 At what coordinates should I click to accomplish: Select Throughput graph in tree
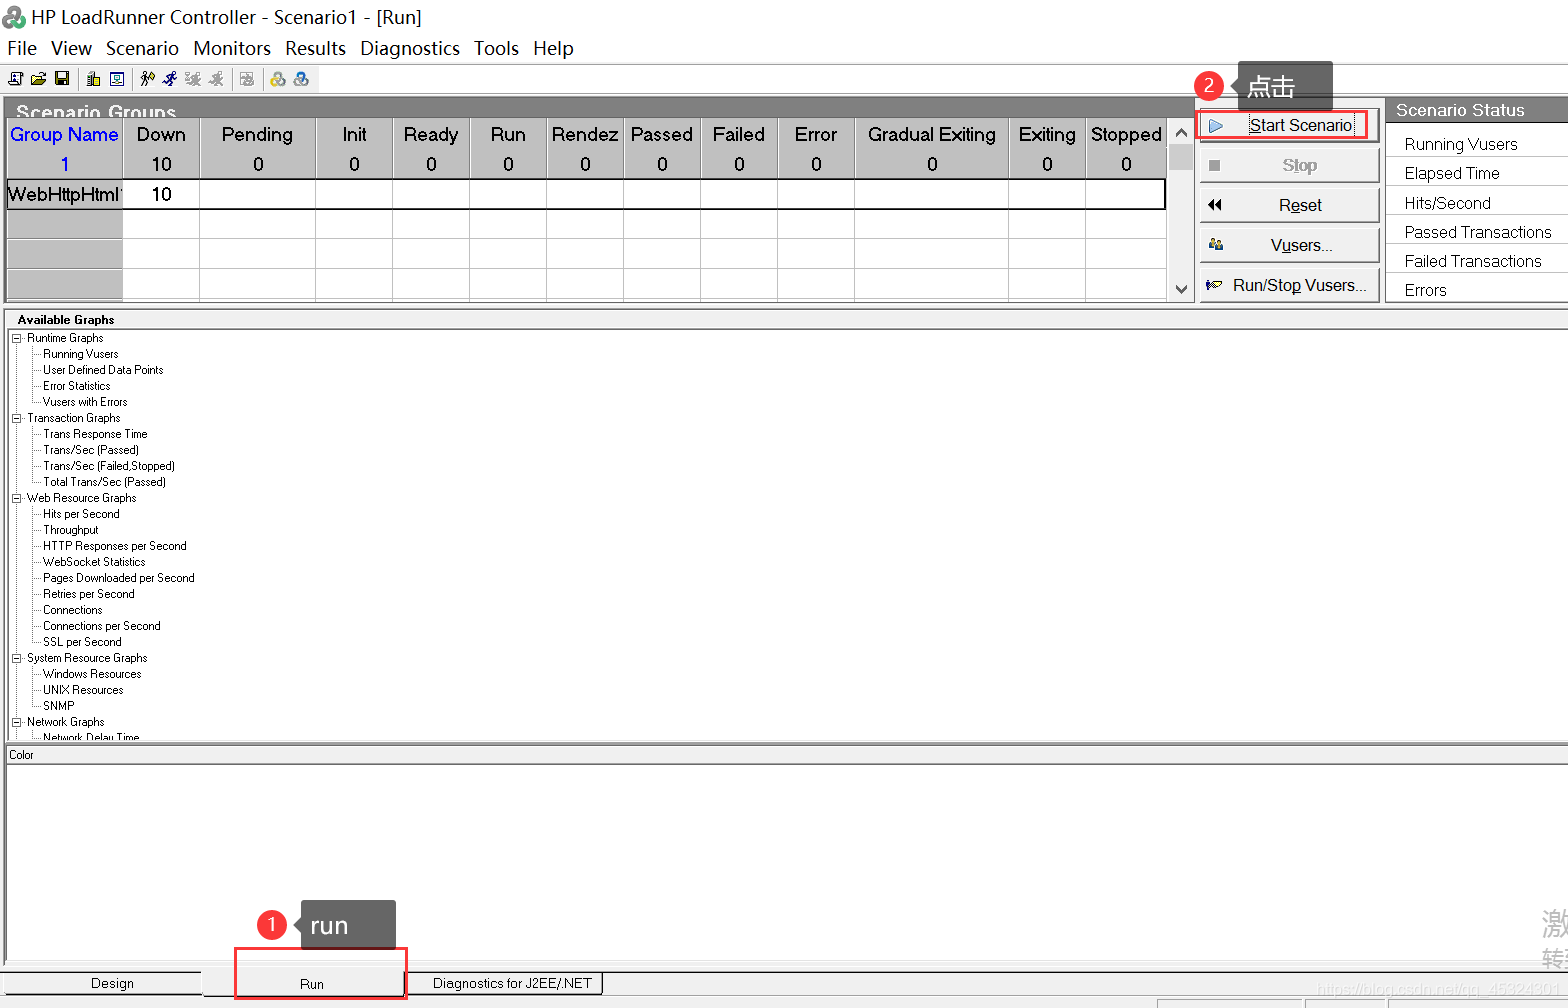71,530
